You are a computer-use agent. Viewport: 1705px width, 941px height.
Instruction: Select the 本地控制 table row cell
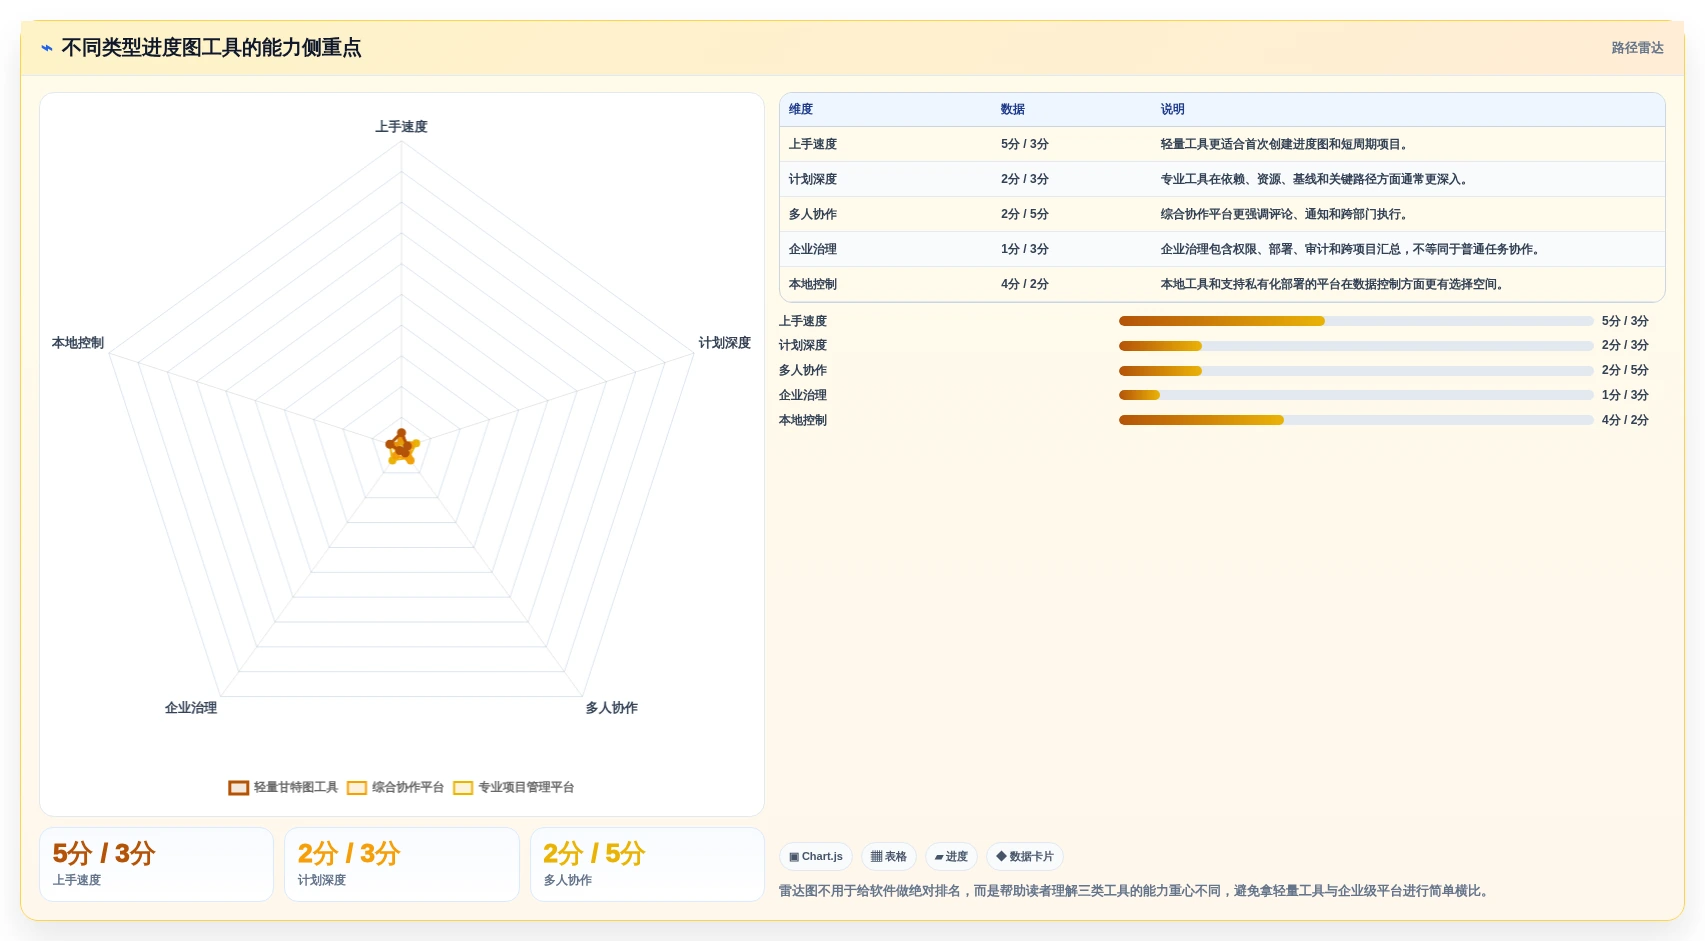tap(813, 285)
